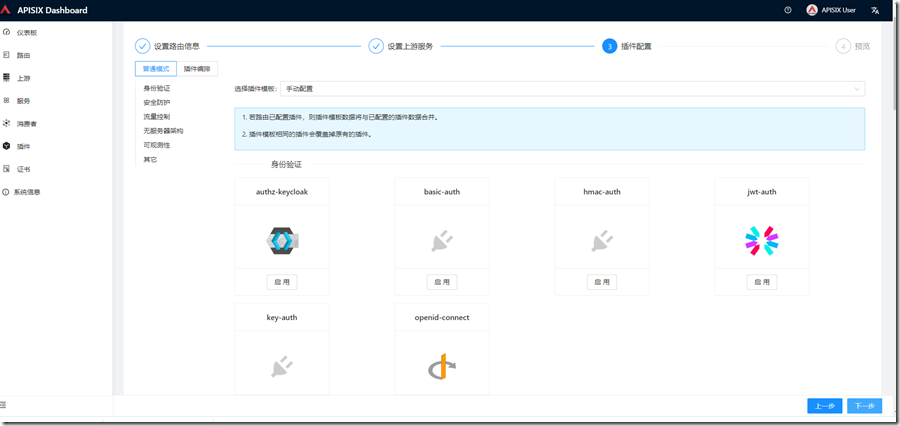This screenshot has width=900, height=426.
Task: Click the step 3 插件配置 circle
Action: [610, 46]
